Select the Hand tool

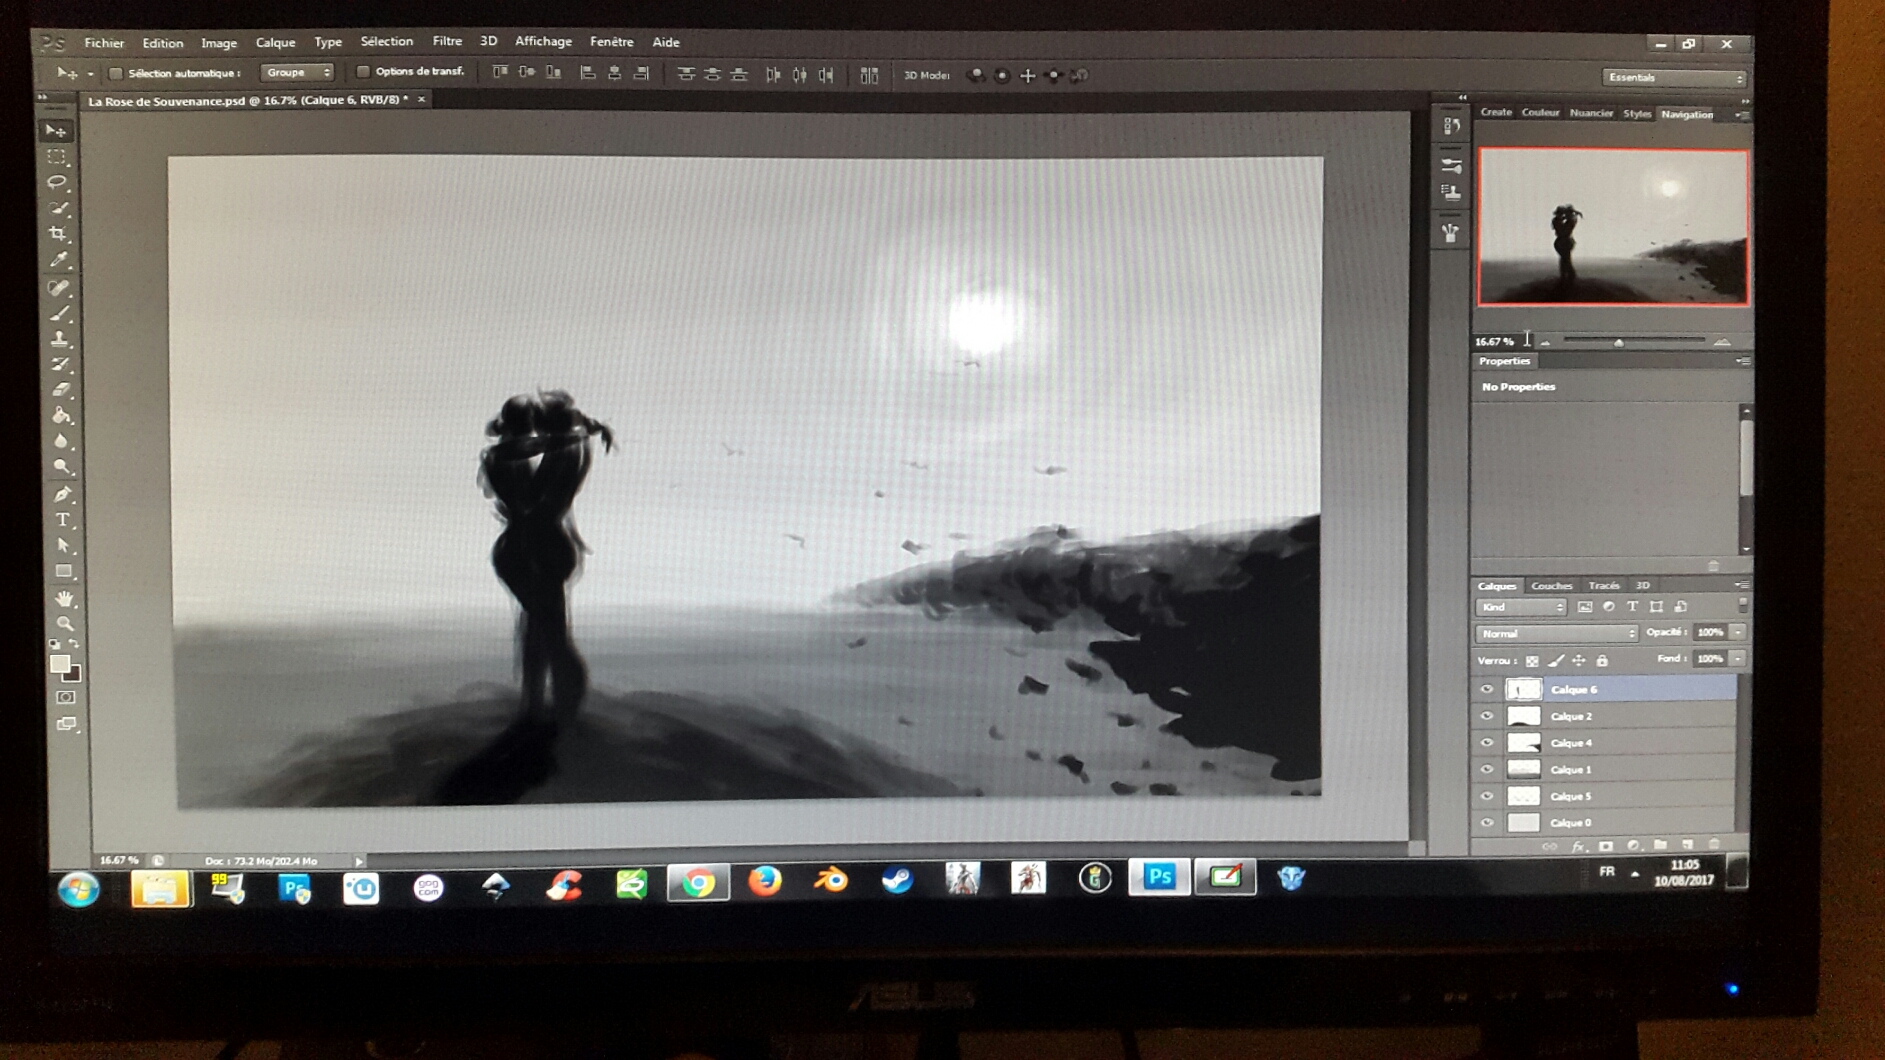pyautogui.click(x=64, y=598)
